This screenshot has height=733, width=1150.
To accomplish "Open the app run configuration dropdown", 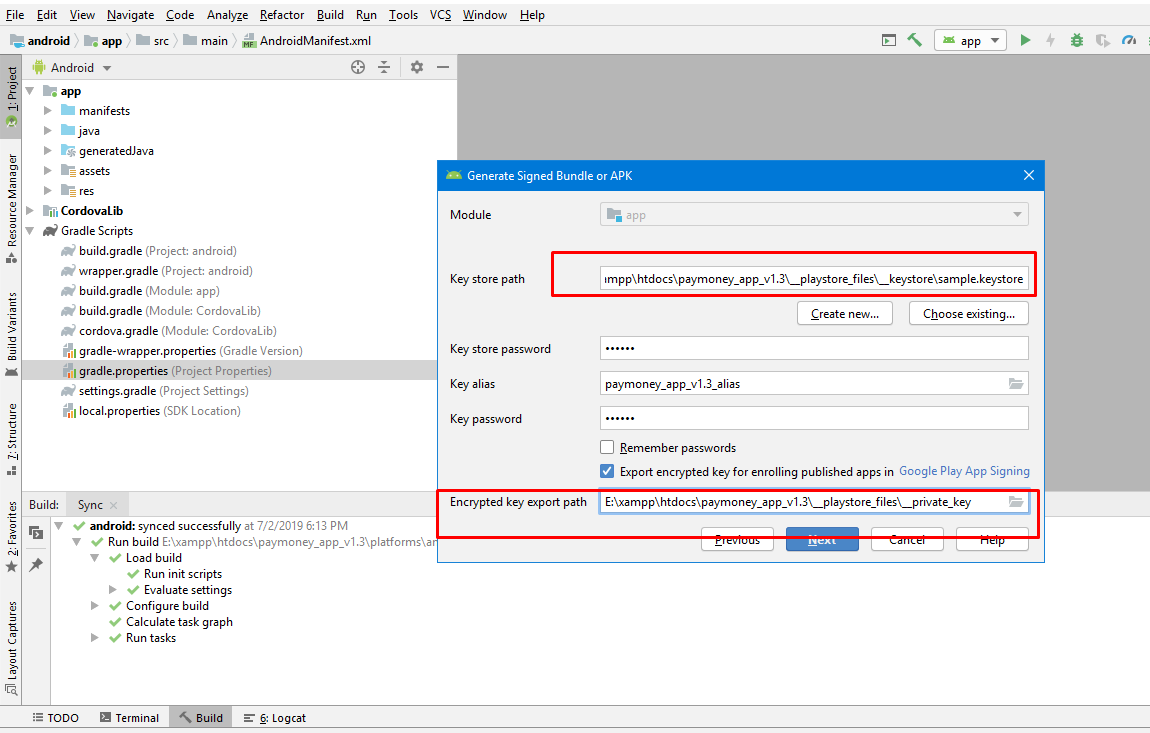I will coord(970,41).
